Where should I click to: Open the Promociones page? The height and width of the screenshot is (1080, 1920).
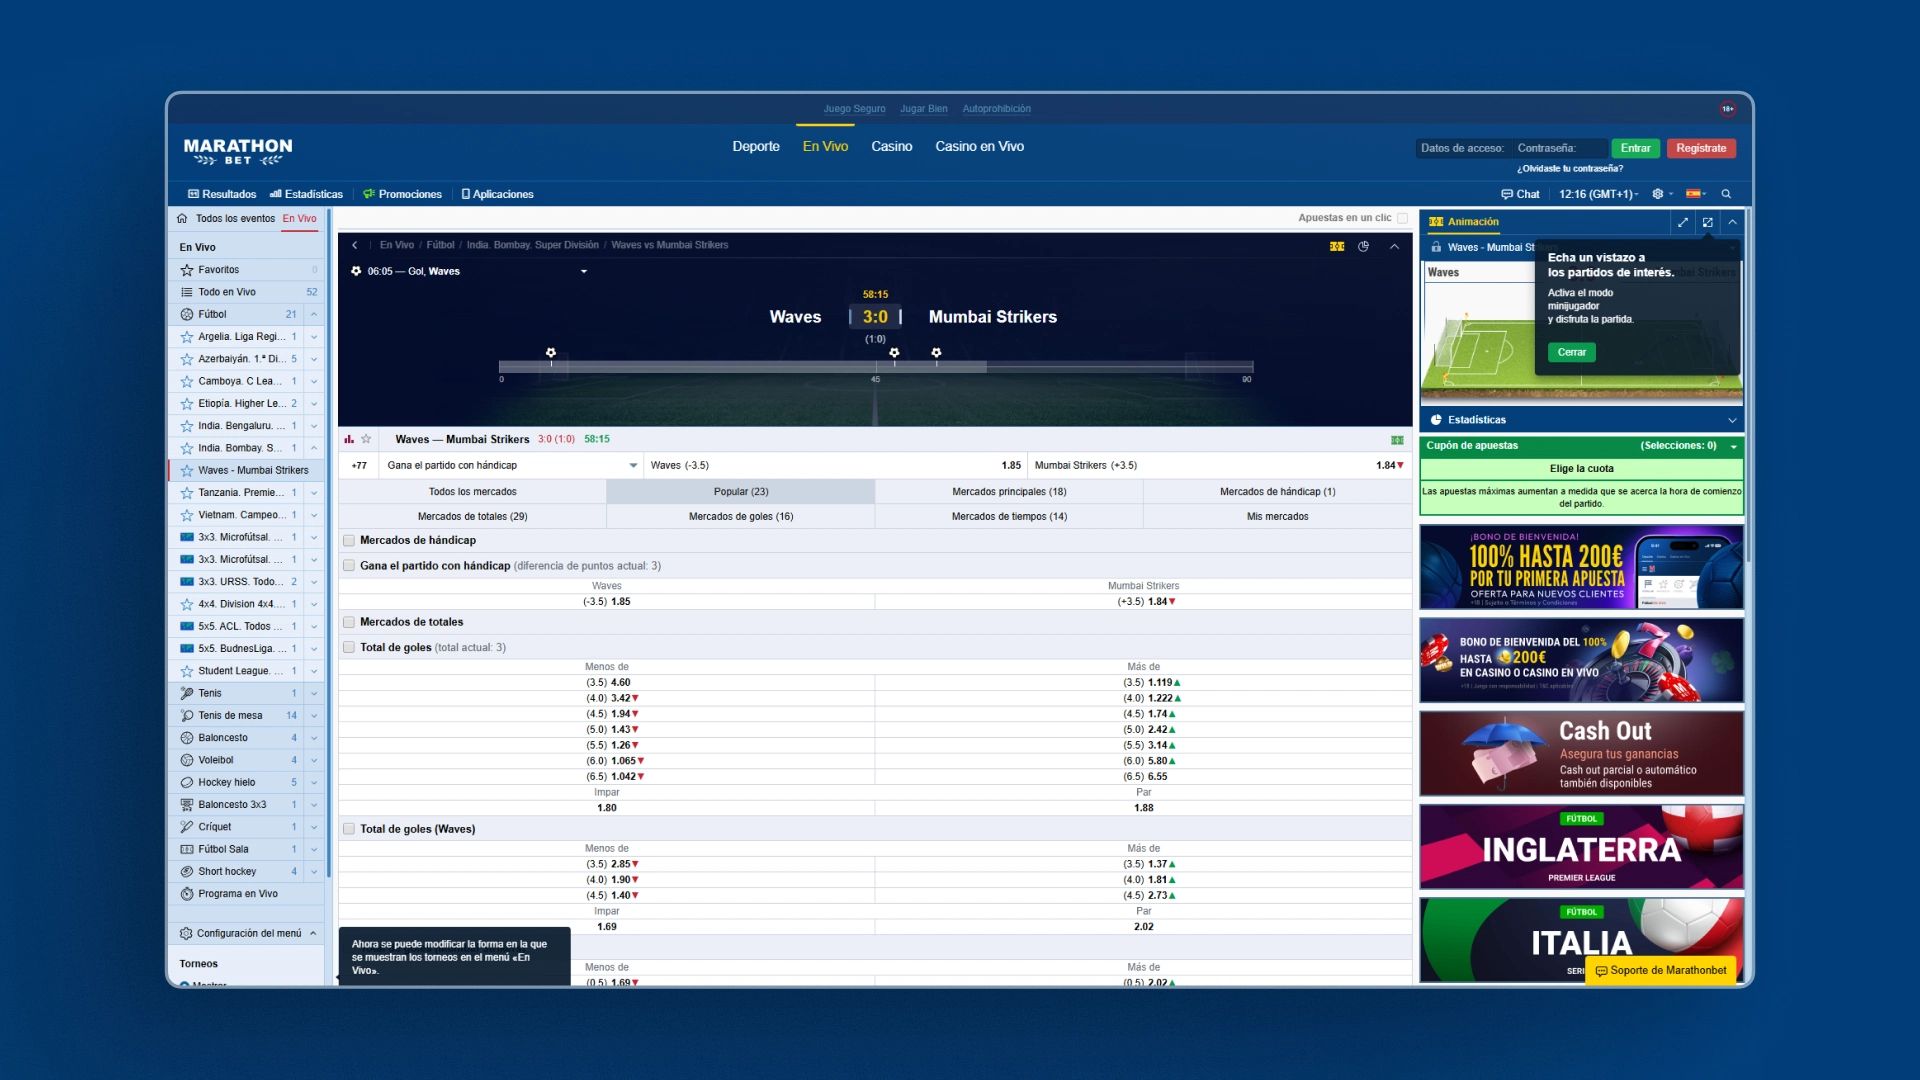point(402,194)
